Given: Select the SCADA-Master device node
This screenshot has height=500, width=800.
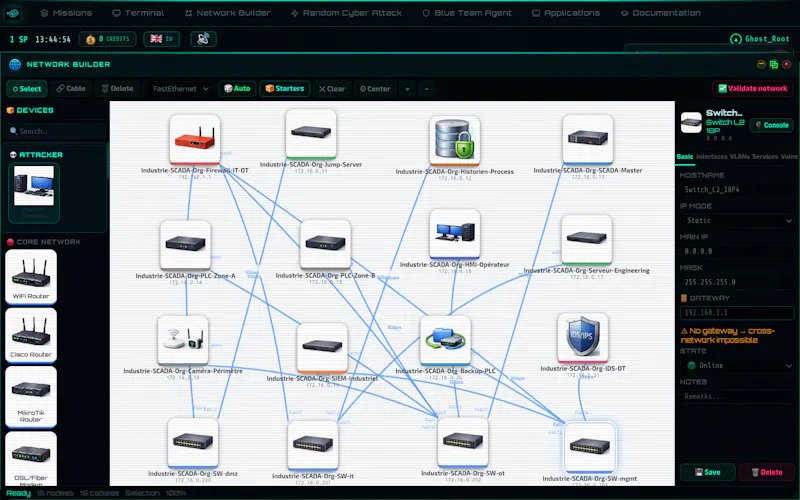Looking at the screenshot, I should 588,139.
